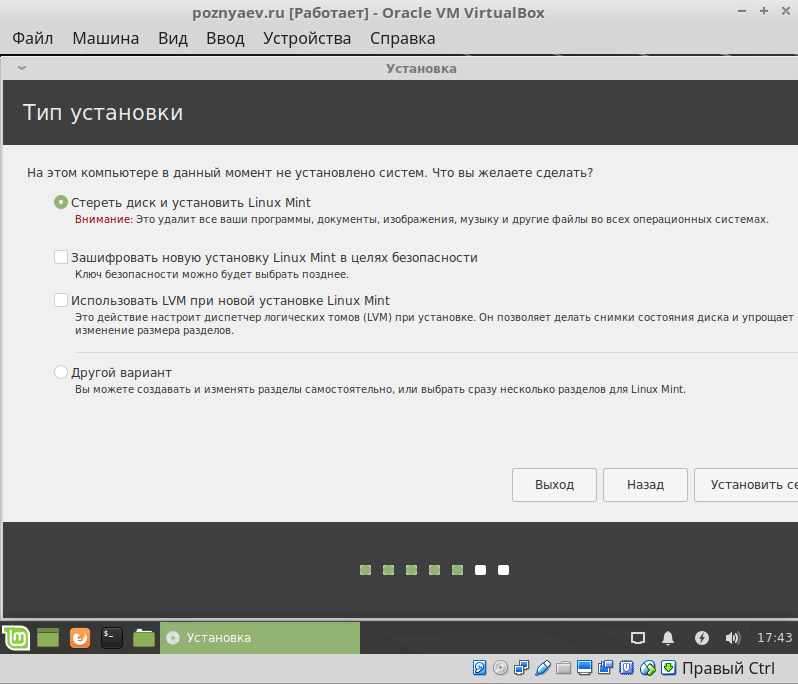Click the Установка taskbar window button

[x=260, y=638]
